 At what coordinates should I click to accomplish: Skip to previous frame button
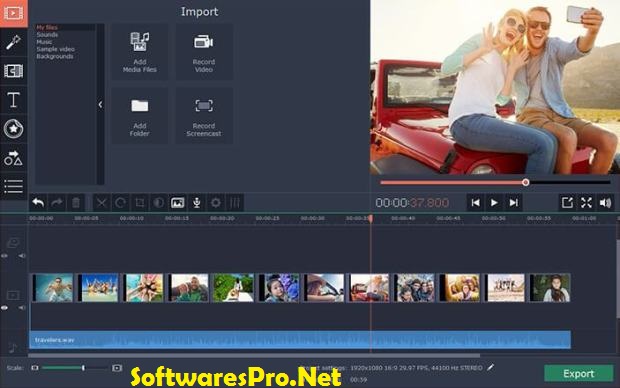(475, 203)
